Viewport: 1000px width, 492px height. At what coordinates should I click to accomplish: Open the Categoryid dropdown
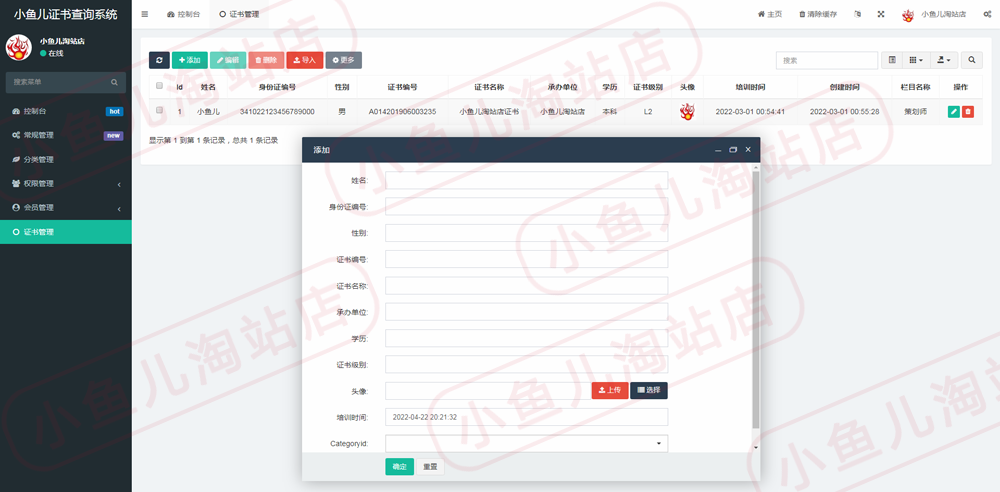[526, 444]
